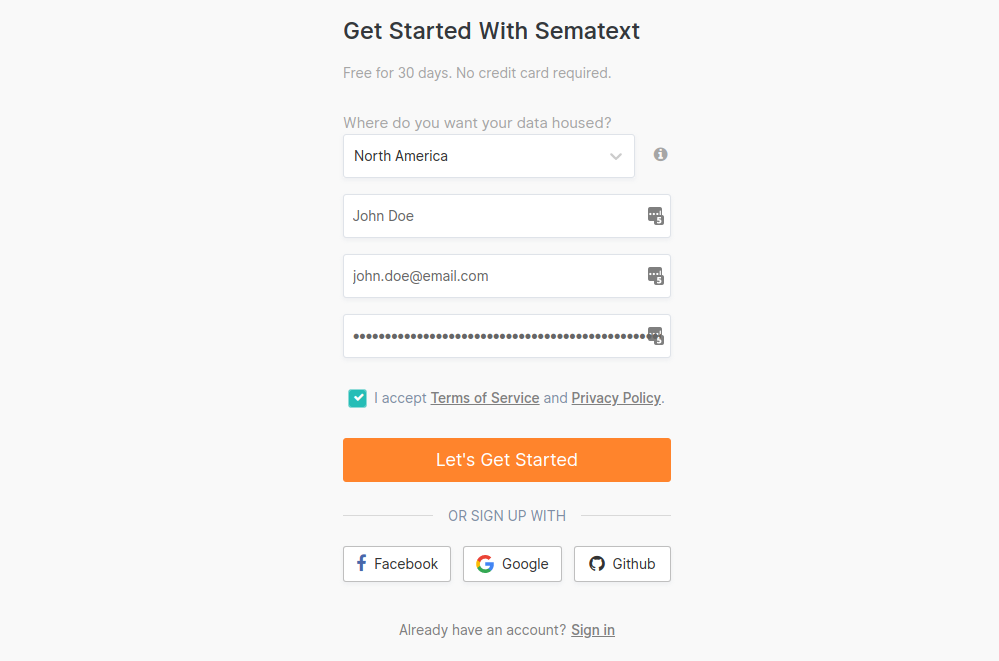The image size is (999, 661).
Task: Click Let's Get Started button
Action: click(x=507, y=460)
